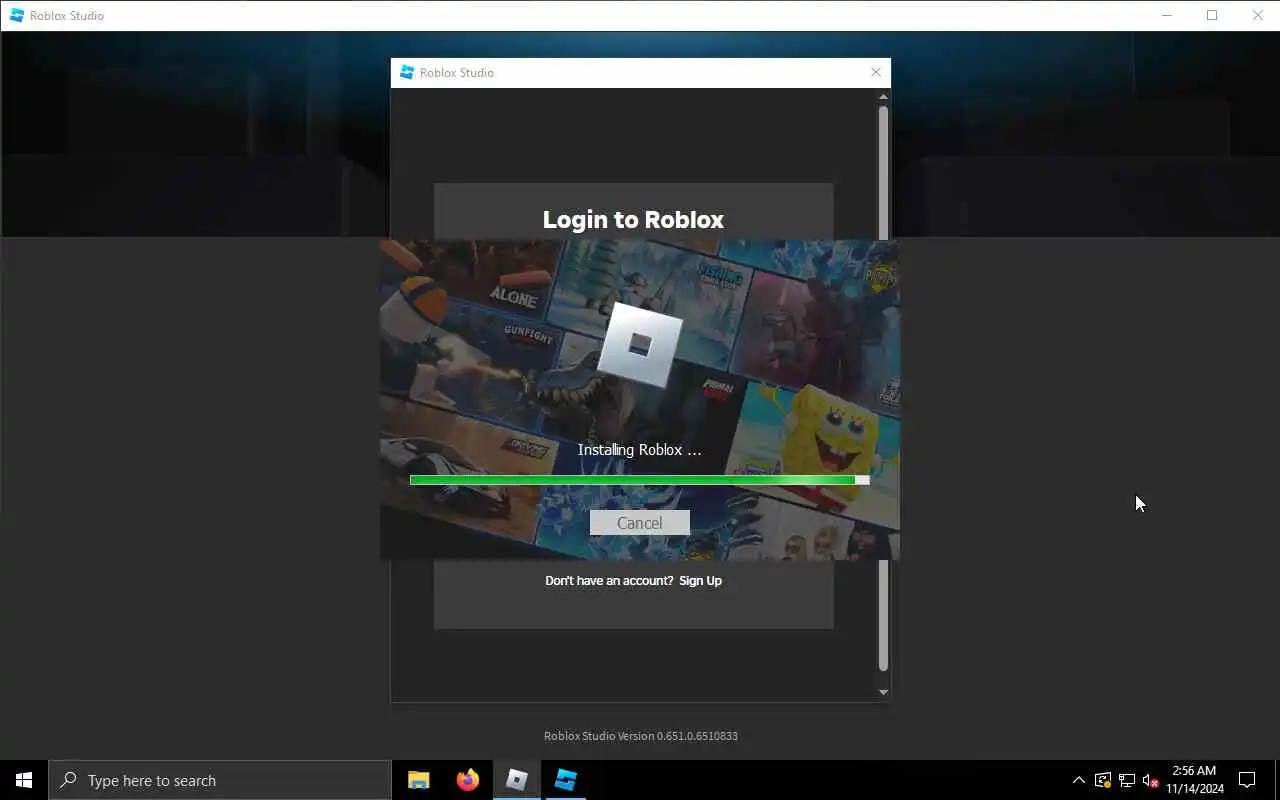Click the Roblox Studio icon in main title bar
The width and height of the screenshot is (1280, 800).
17,15
